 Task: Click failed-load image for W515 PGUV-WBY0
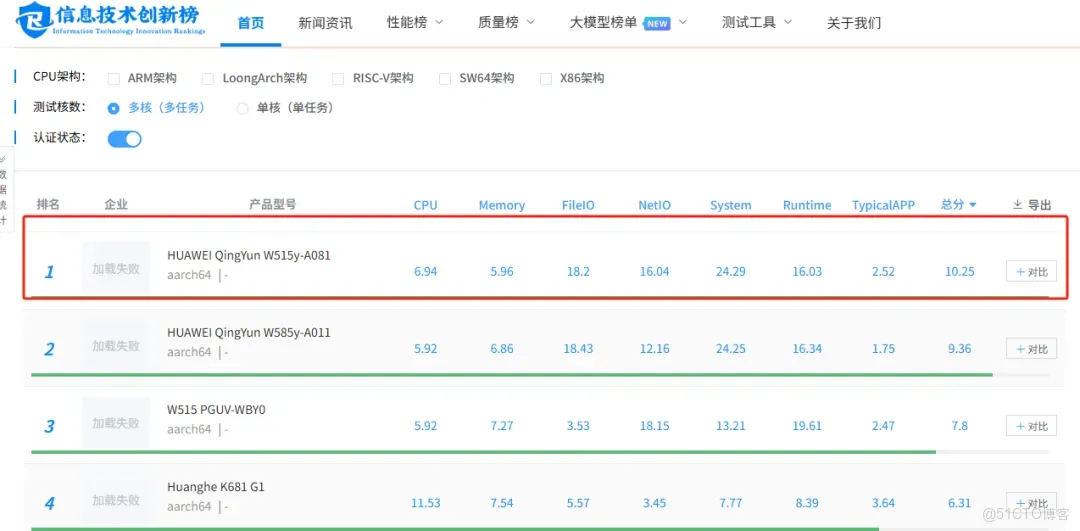point(116,422)
